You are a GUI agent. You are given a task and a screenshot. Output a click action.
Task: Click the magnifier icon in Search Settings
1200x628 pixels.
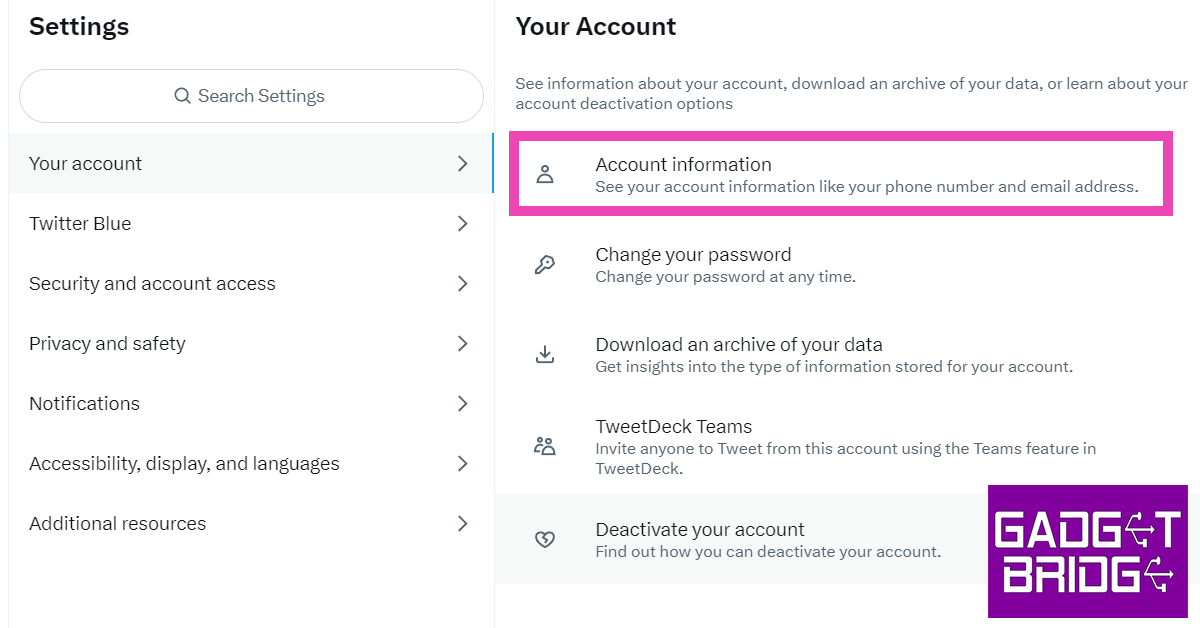click(182, 96)
